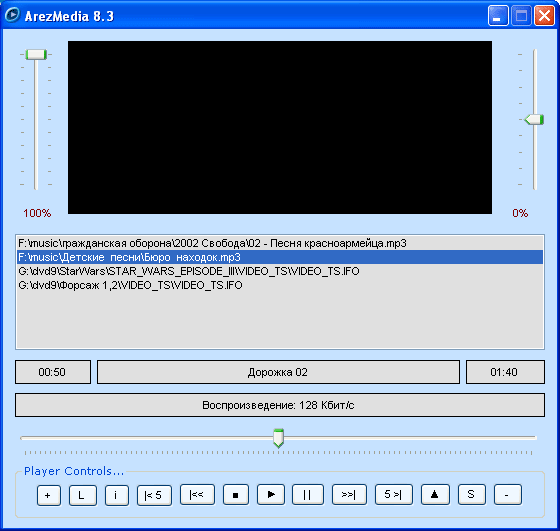Click the S button in Player Controls

coord(472,495)
